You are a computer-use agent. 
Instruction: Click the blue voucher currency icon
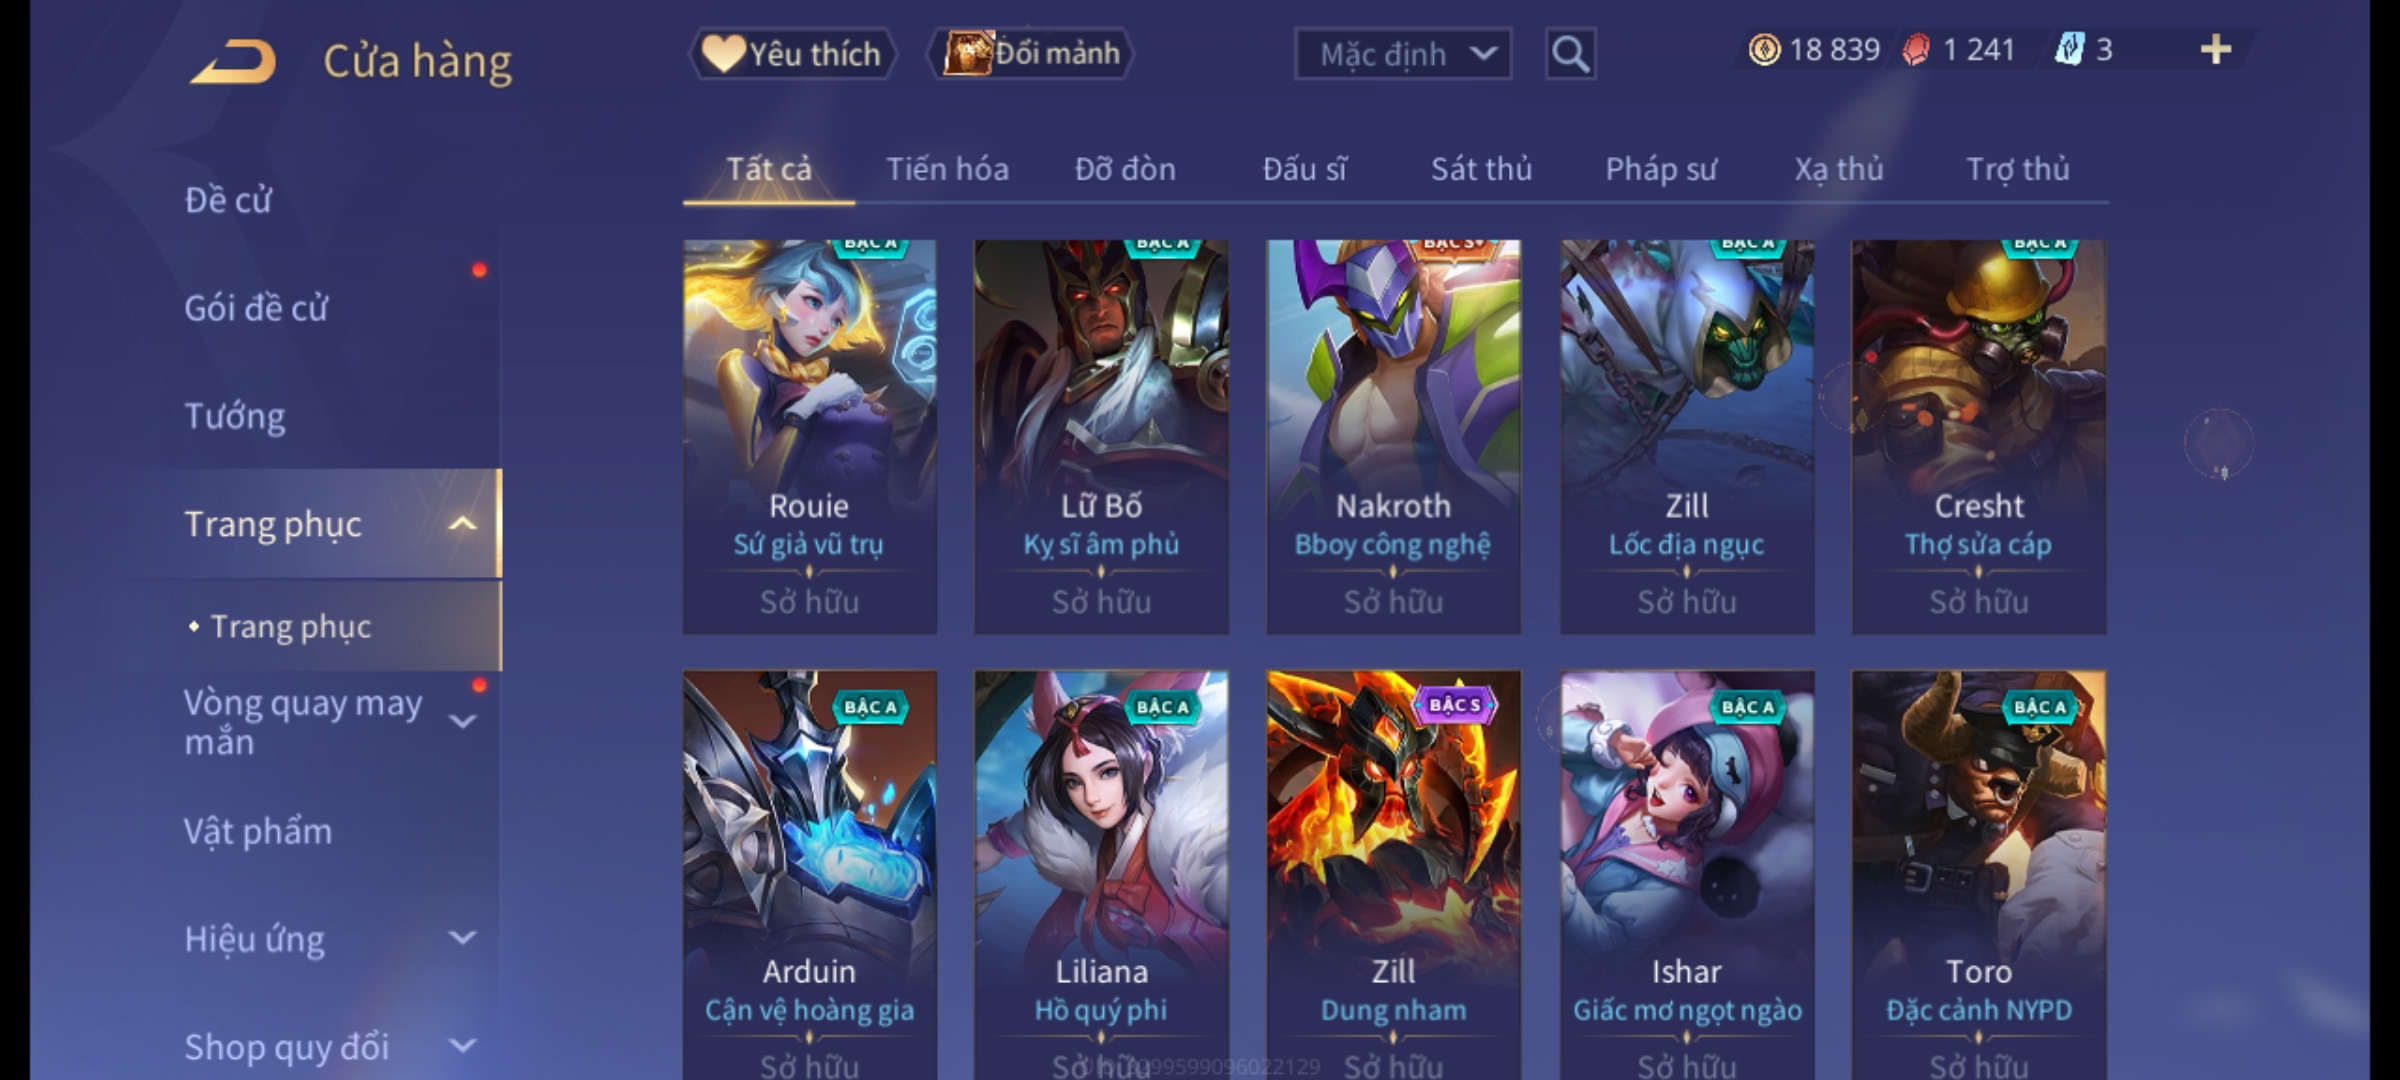pos(2068,50)
